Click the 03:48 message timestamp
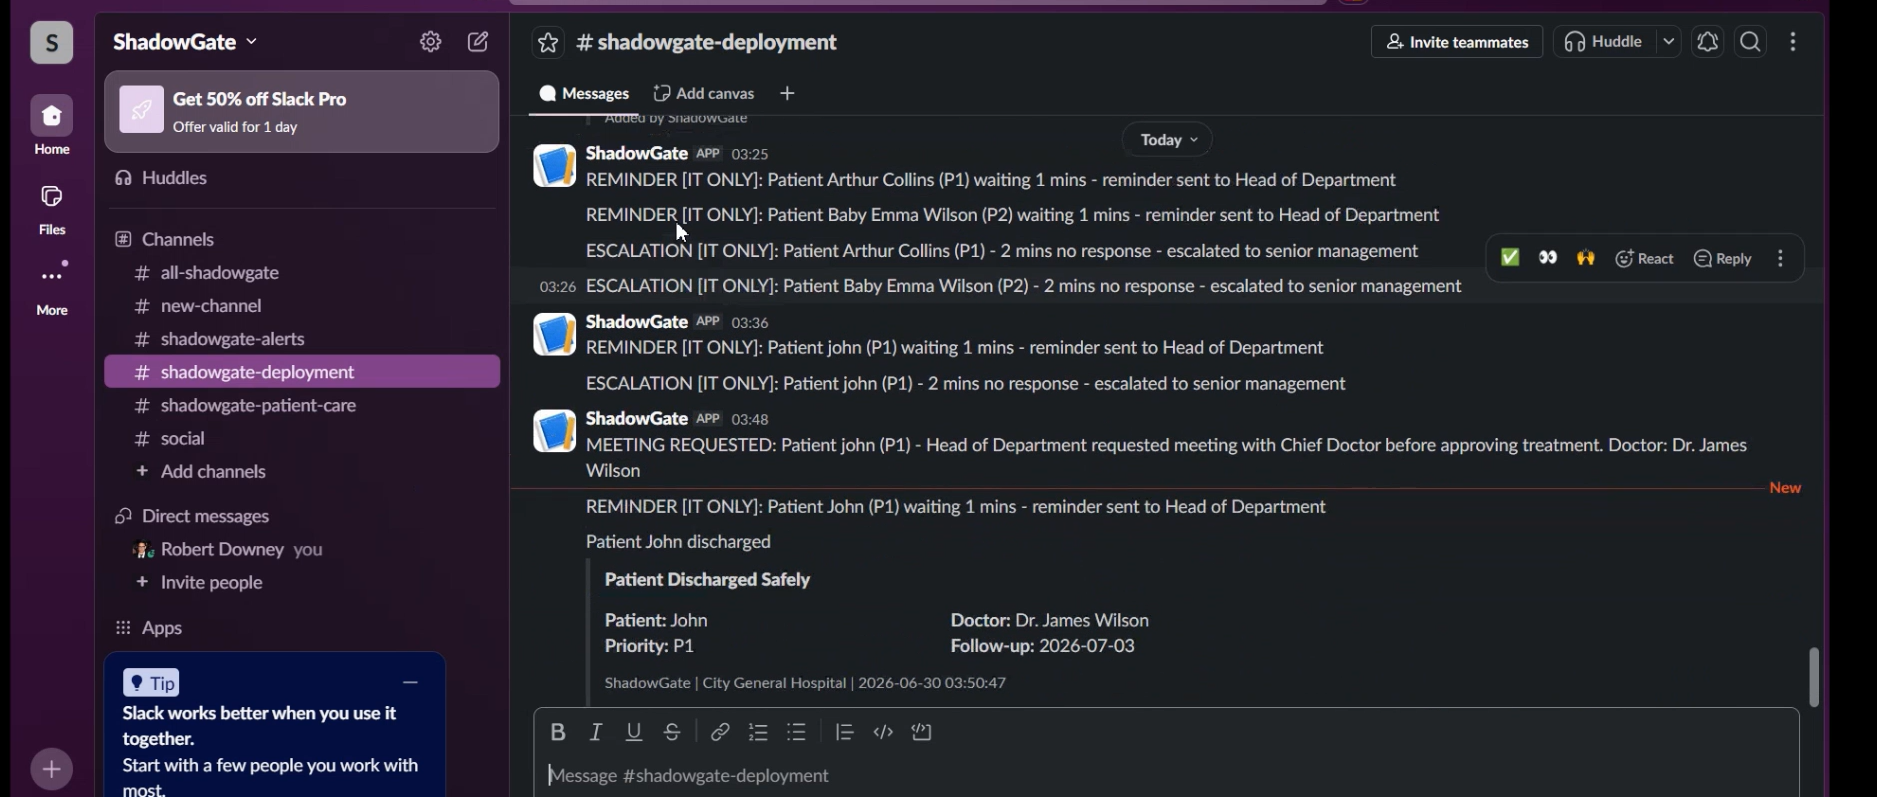The height and width of the screenshot is (797, 1877). [750, 419]
